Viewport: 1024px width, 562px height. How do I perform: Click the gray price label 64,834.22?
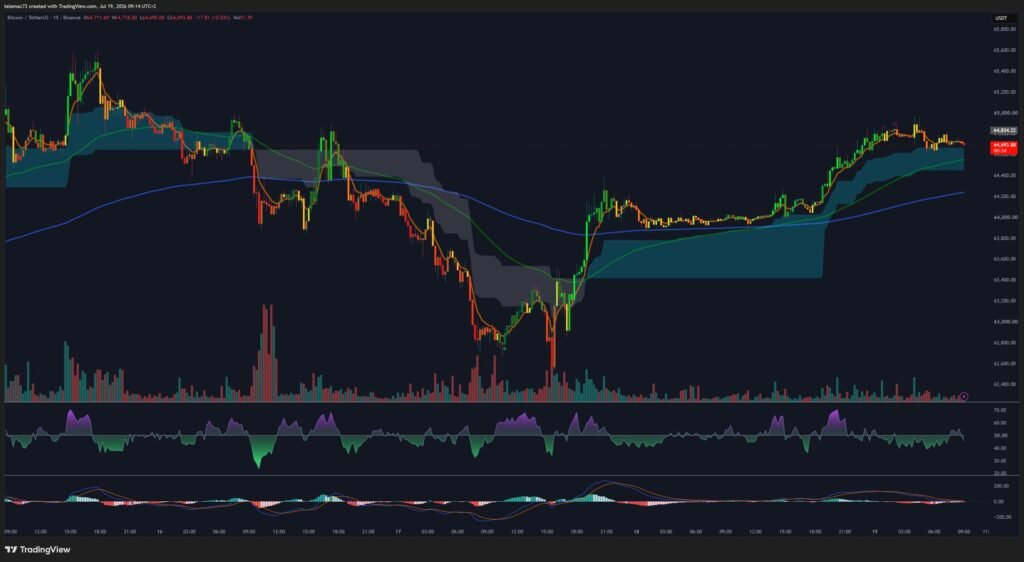point(1004,131)
